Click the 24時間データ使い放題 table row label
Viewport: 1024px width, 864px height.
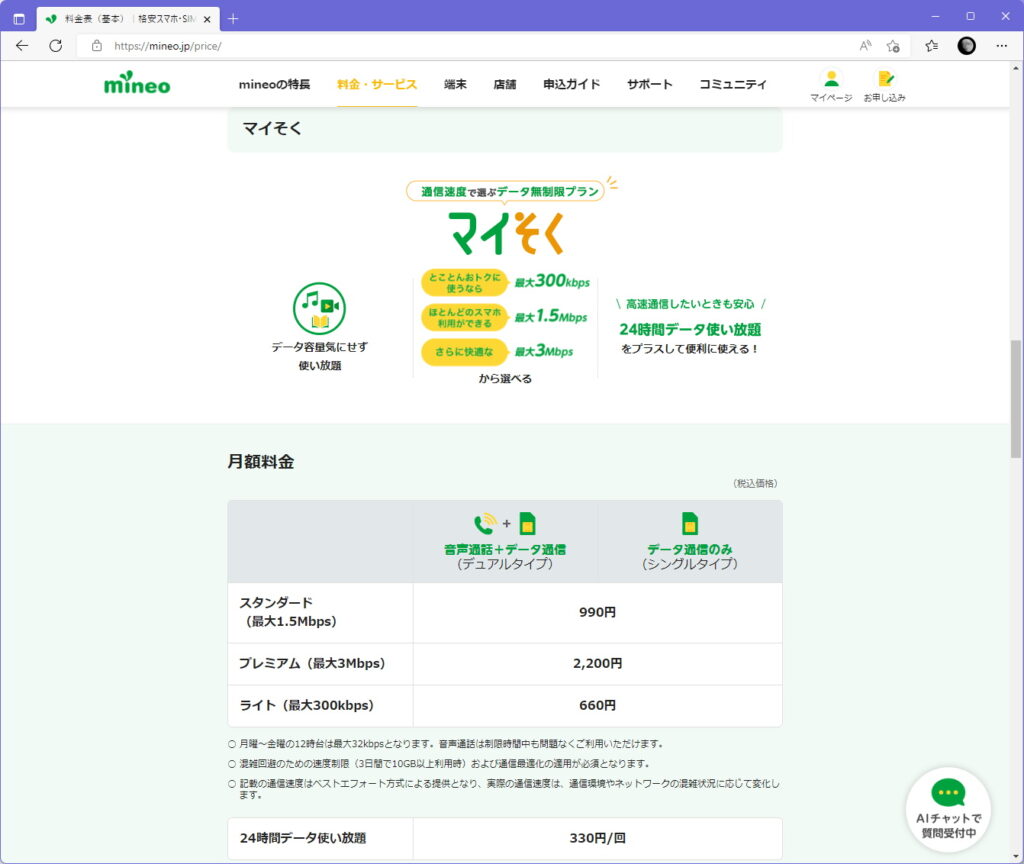click(303, 838)
